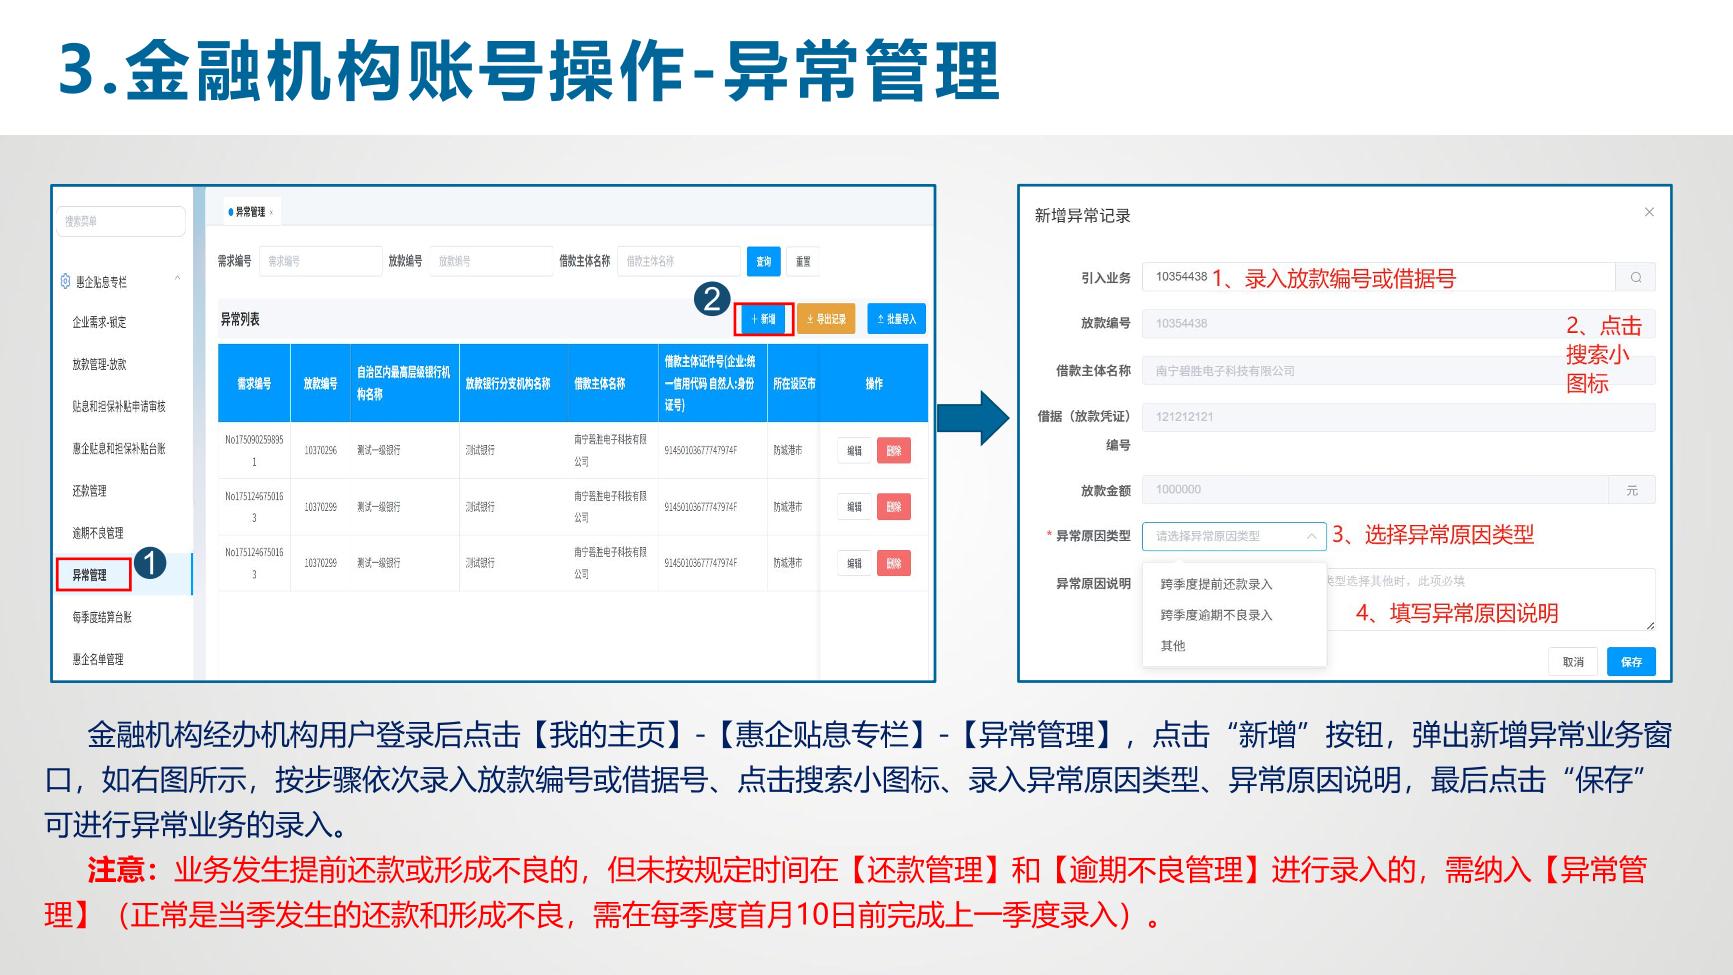The image size is (1733, 975).
Task: Close the 新增异常记录 dialog
Action: point(1649,212)
